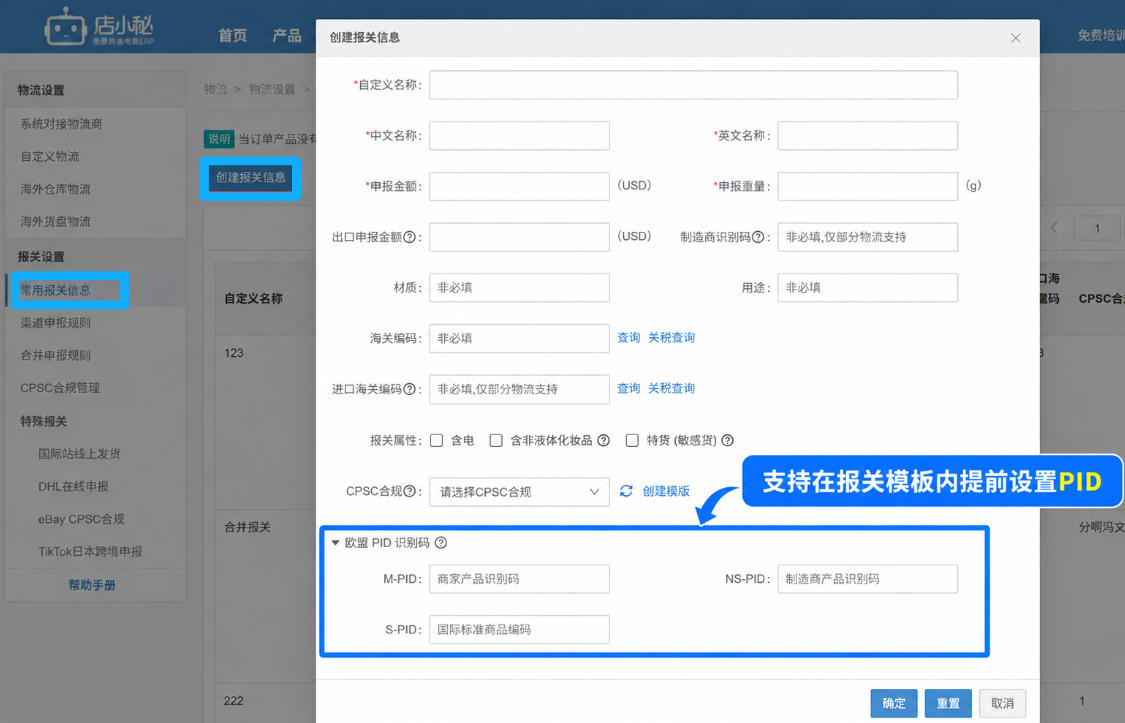
Task: Click the 自定义名称 input field
Action: point(693,85)
